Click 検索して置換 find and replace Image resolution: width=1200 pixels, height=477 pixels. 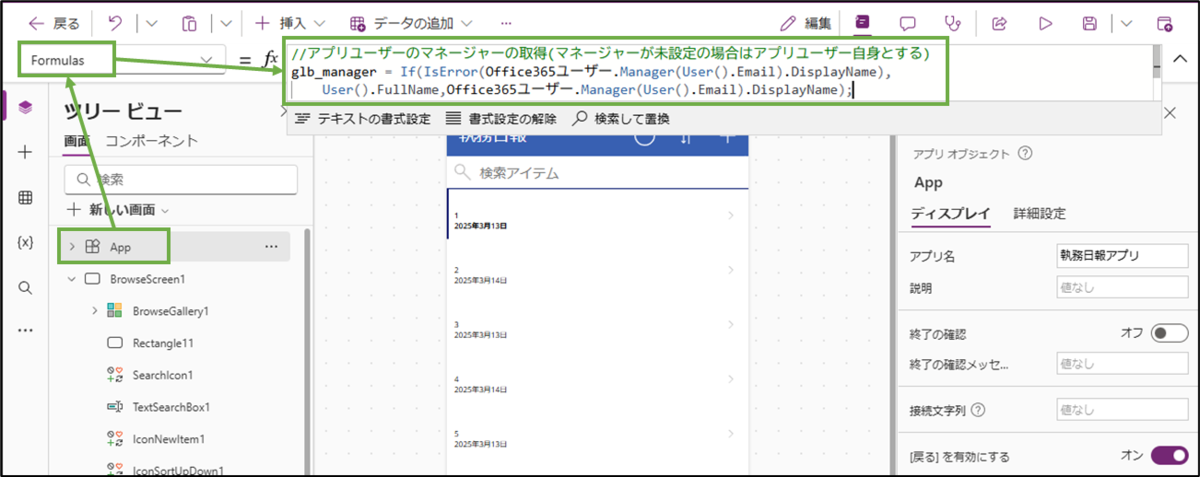[621, 118]
